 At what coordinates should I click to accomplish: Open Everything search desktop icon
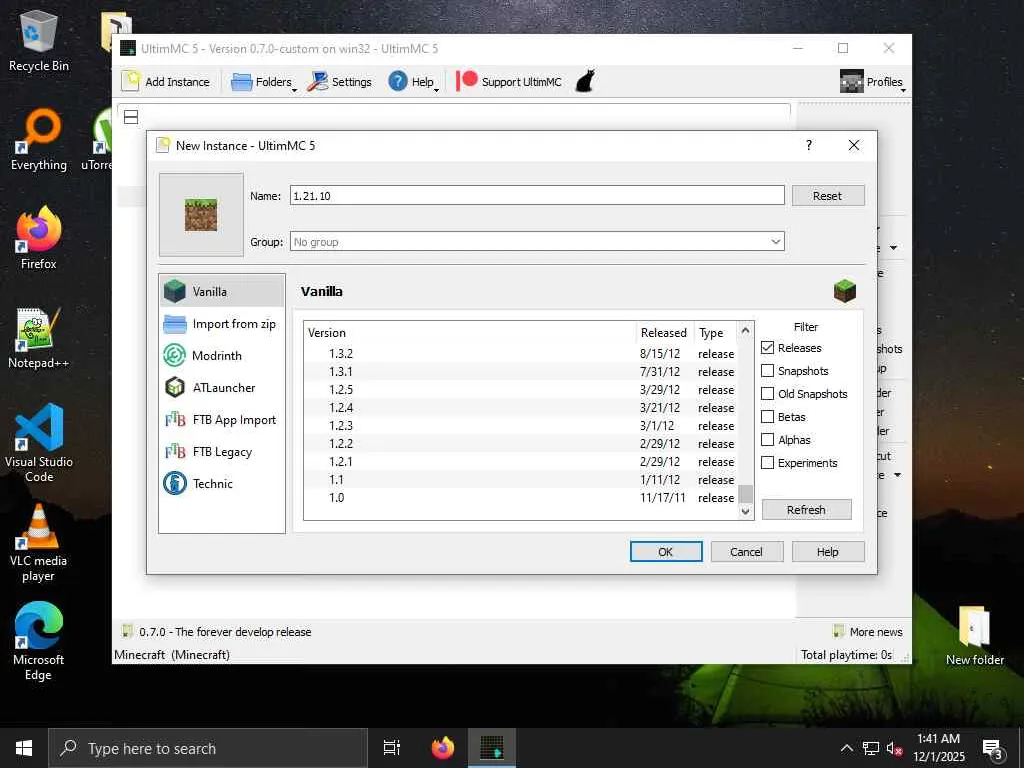point(39,140)
